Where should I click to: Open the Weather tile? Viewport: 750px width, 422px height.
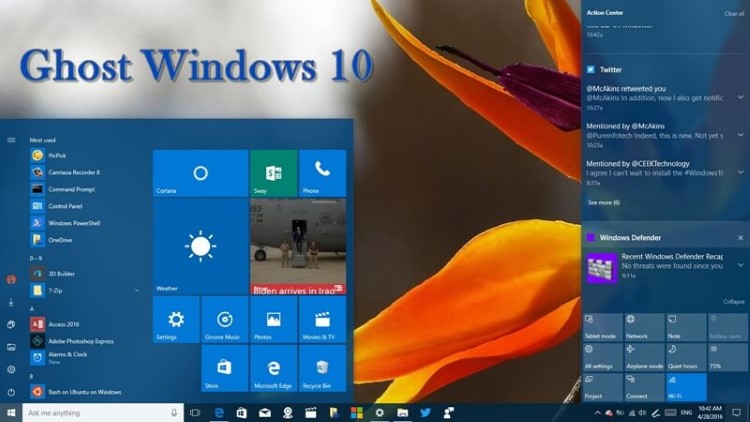(x=200, y=246)
